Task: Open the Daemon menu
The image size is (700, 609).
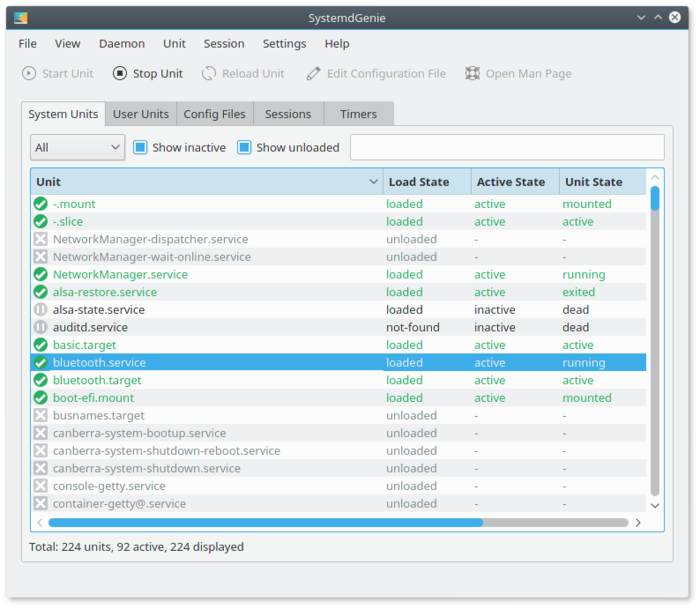Action: pyautogui.click(x=121, y=43)
